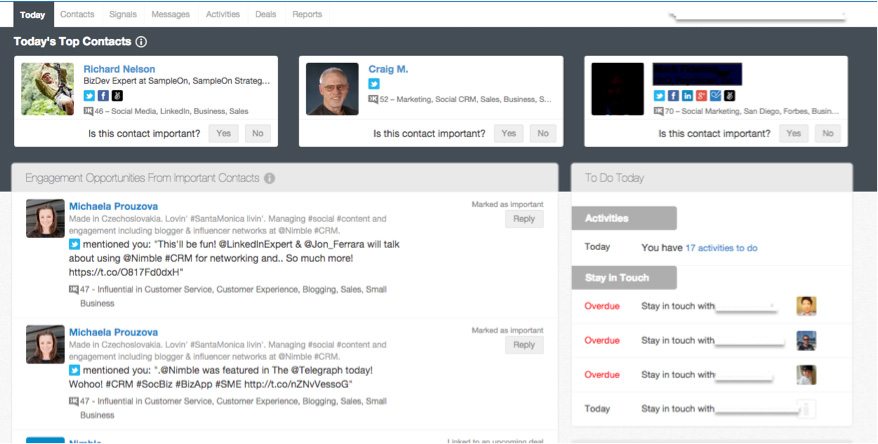Open the Contacts tab
878x444 pixels.
tap(77, 15)
